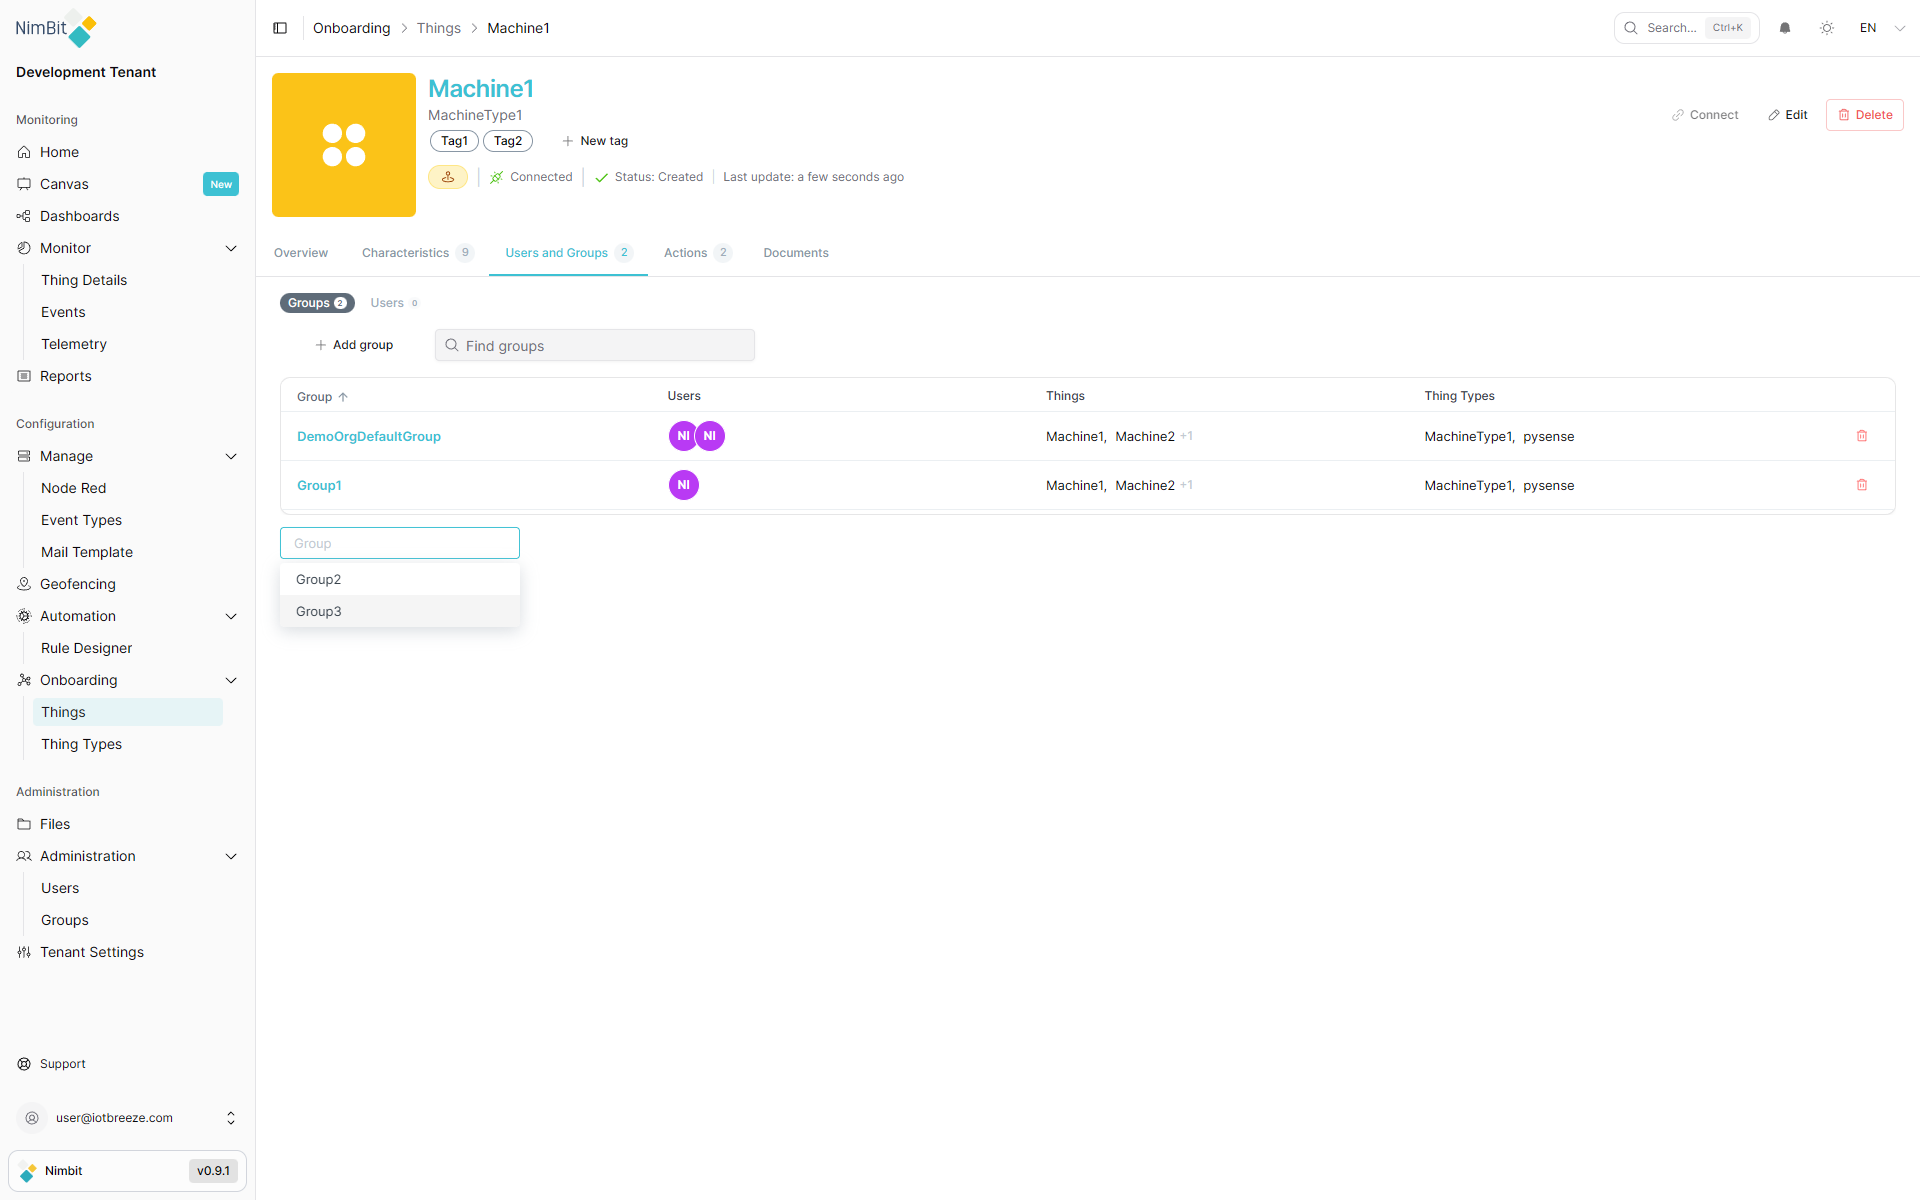This screenshot has width=1920, height=1200.
Task: Toggle the Groups filter pill
Action: pos(317,303)
